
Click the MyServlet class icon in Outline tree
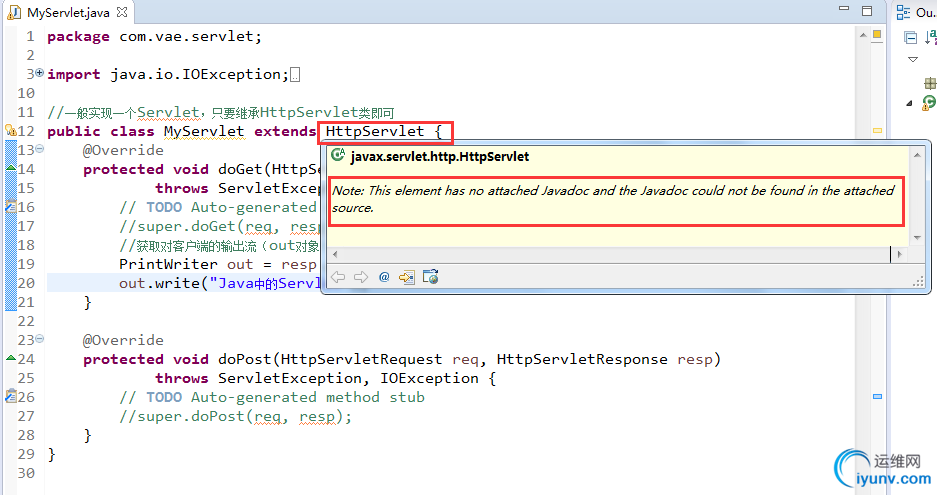[929, 103]
